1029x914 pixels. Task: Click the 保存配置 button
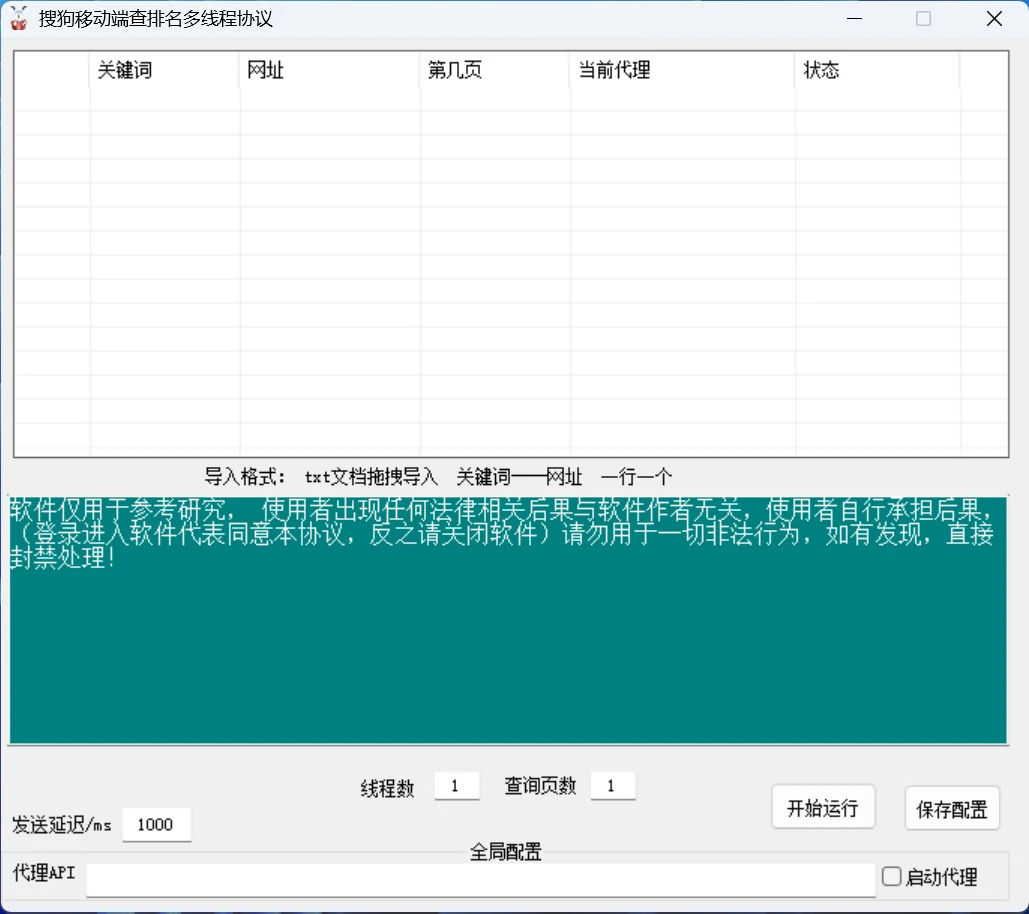(952, 809)
